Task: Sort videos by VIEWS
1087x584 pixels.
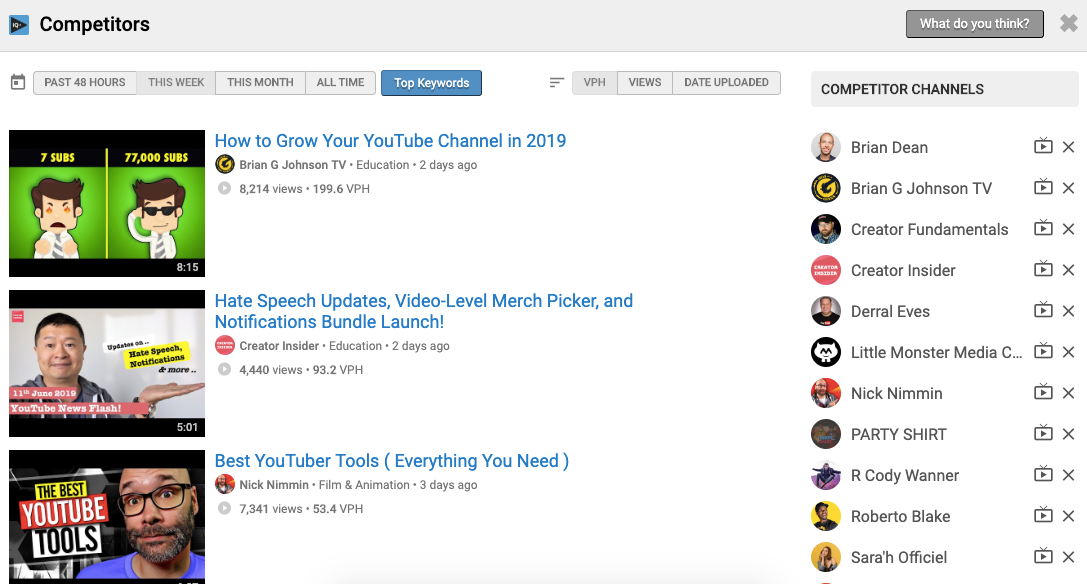Action: tap(645, 83)
